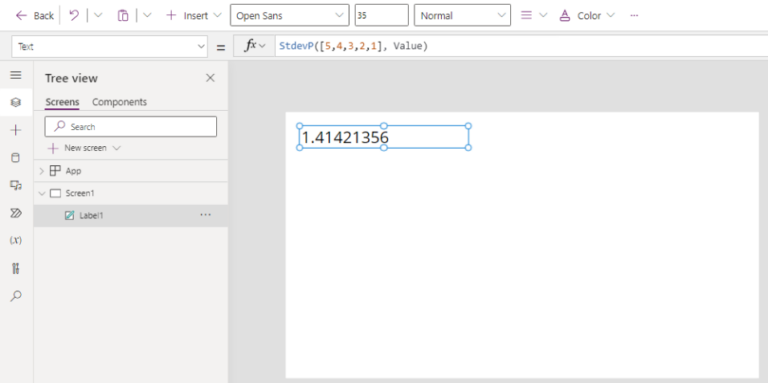This screenshot has width=768, height=383.
Task: Open the Tree view layers icon
Action: click(16, 102)
